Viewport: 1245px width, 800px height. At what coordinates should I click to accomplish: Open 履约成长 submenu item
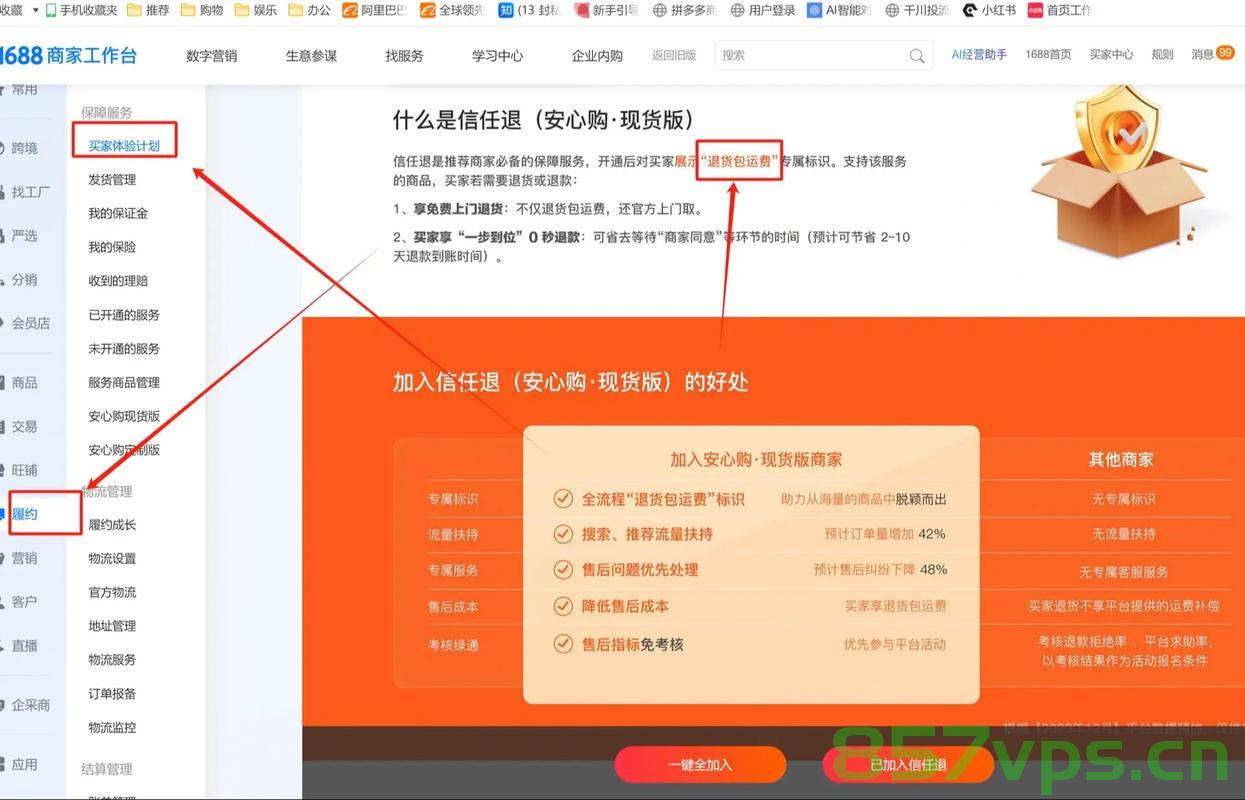pos(112,525)
